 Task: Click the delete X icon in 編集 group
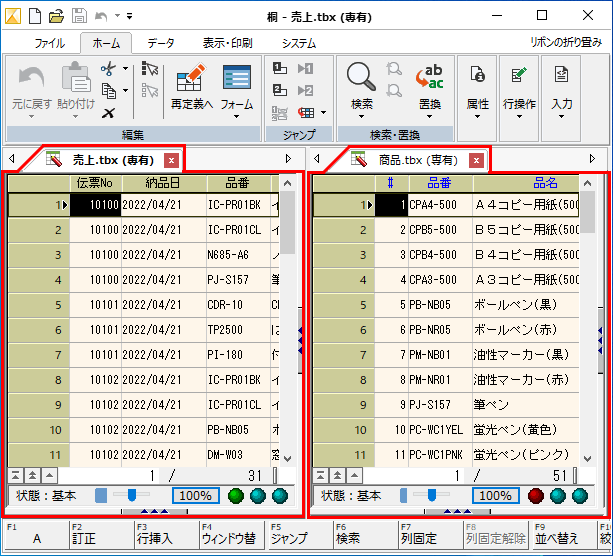click(108, 113)
